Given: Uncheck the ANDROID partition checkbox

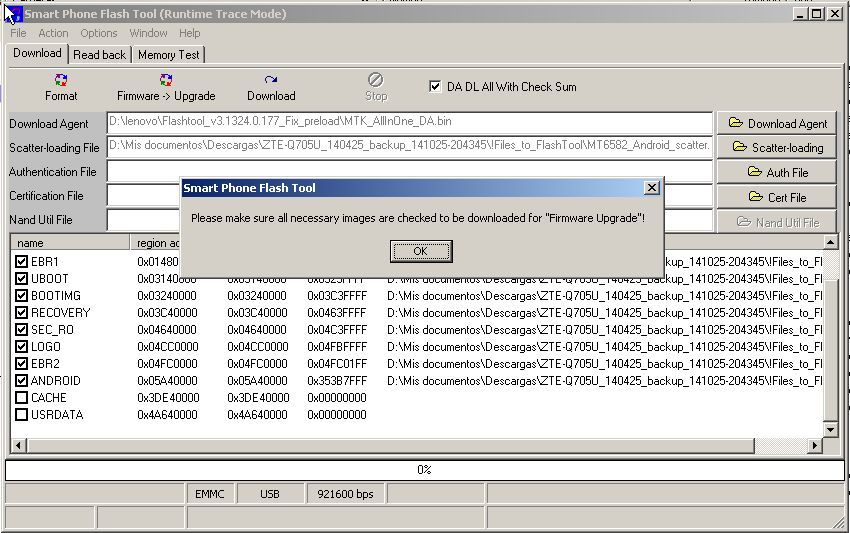Looking at the screenshot, I should [21, 381].
